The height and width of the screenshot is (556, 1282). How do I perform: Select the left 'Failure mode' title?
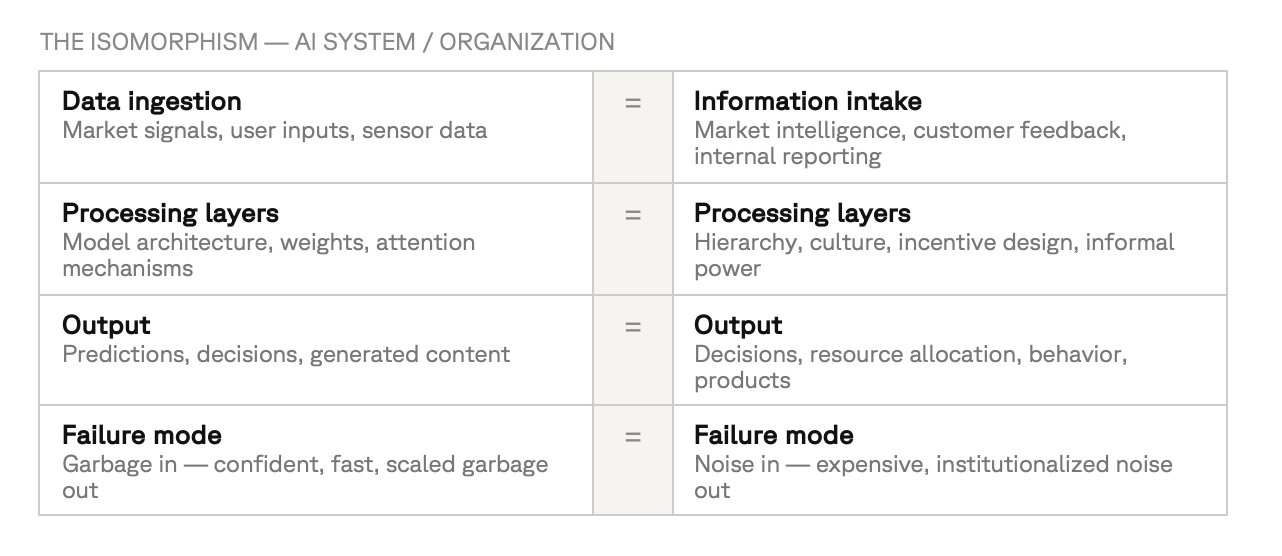tap(142, 435)
